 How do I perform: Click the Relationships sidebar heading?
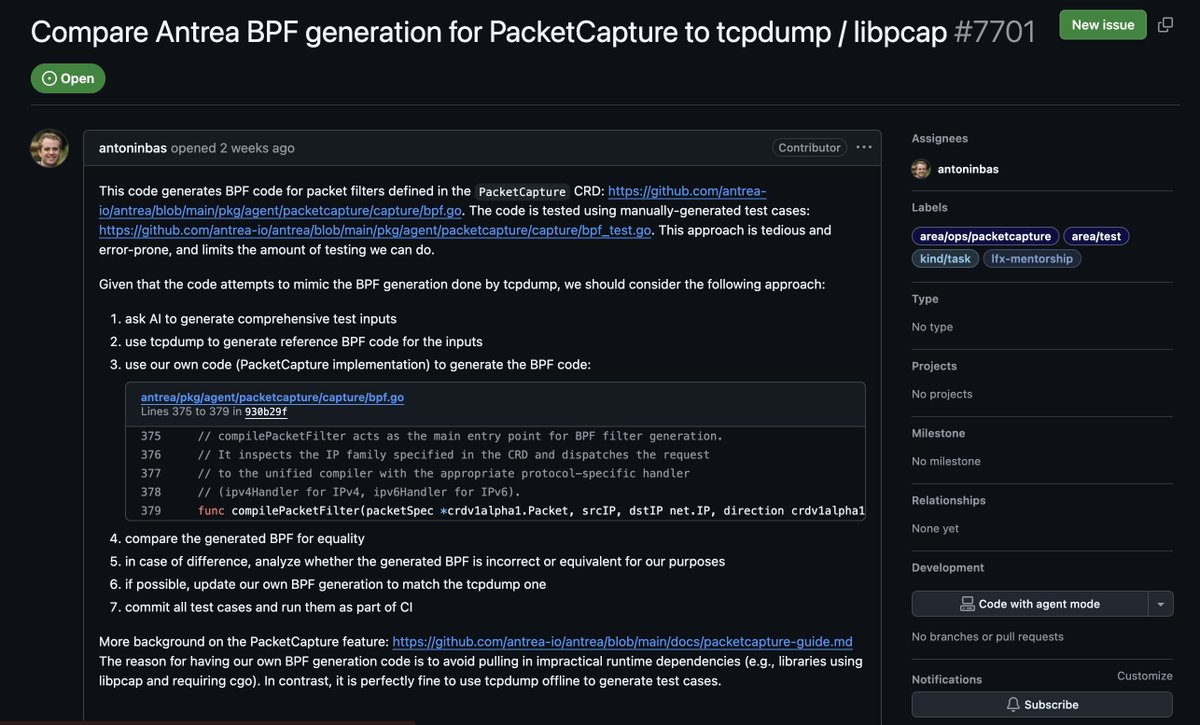pos(949,500)
